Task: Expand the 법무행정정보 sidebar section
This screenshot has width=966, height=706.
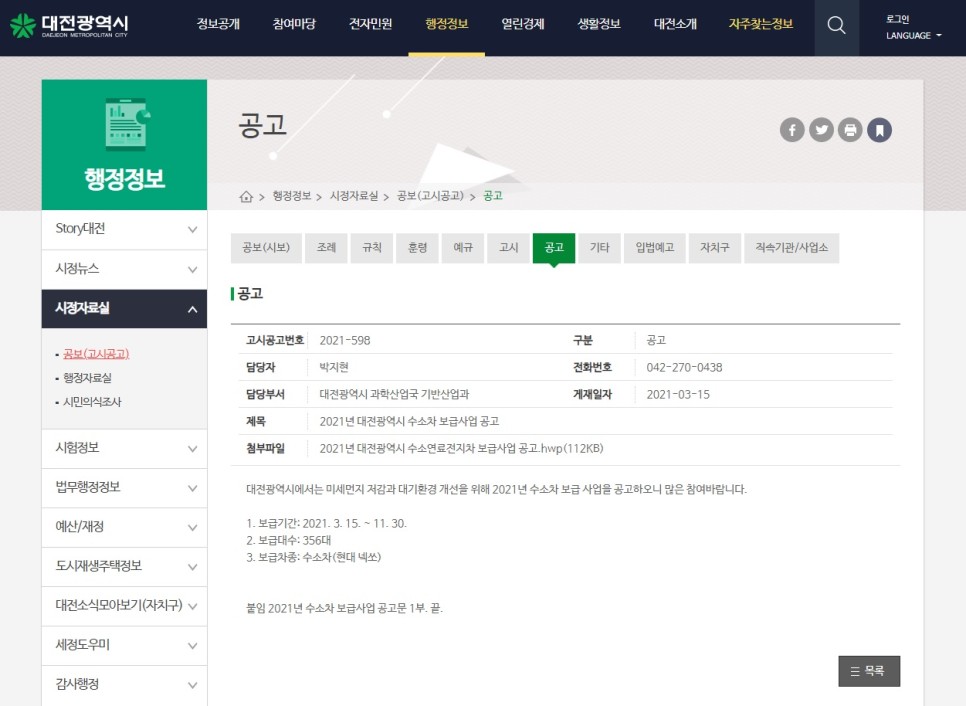Action: click(124, 488)
